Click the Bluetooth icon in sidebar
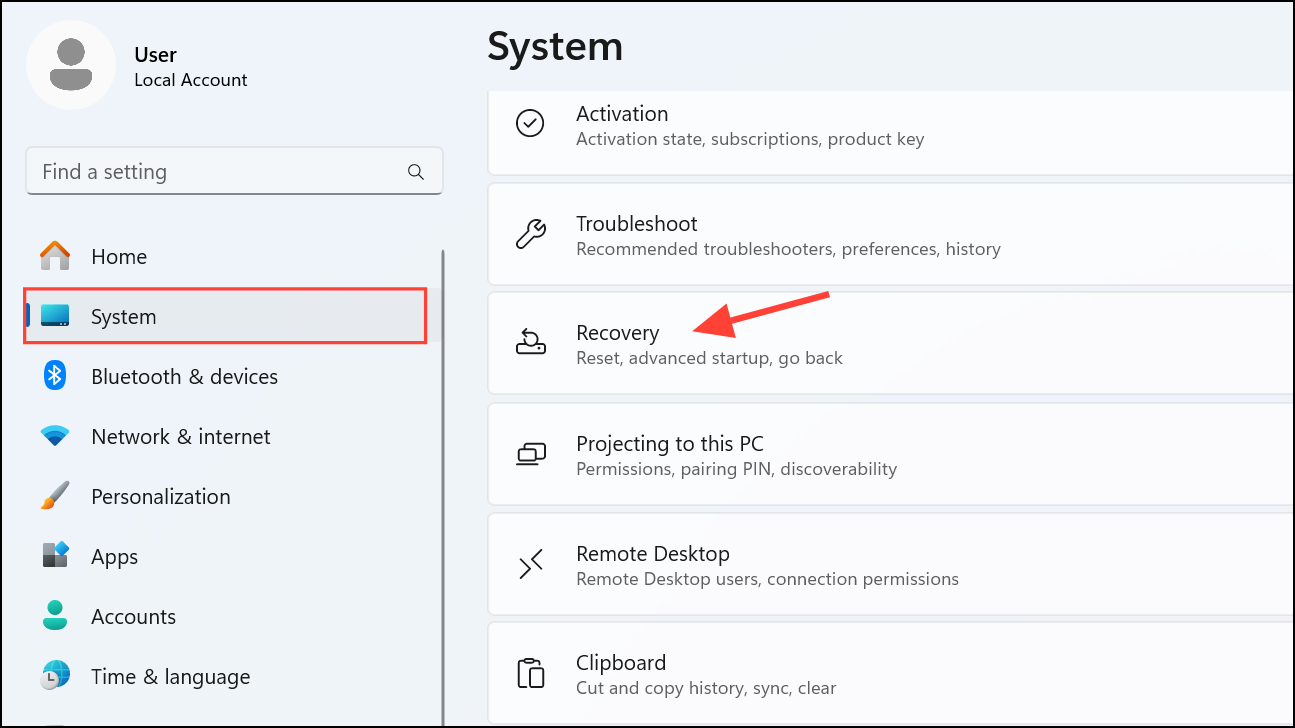1295x728 pixels. pyautogui.click(x=55, y=377)
